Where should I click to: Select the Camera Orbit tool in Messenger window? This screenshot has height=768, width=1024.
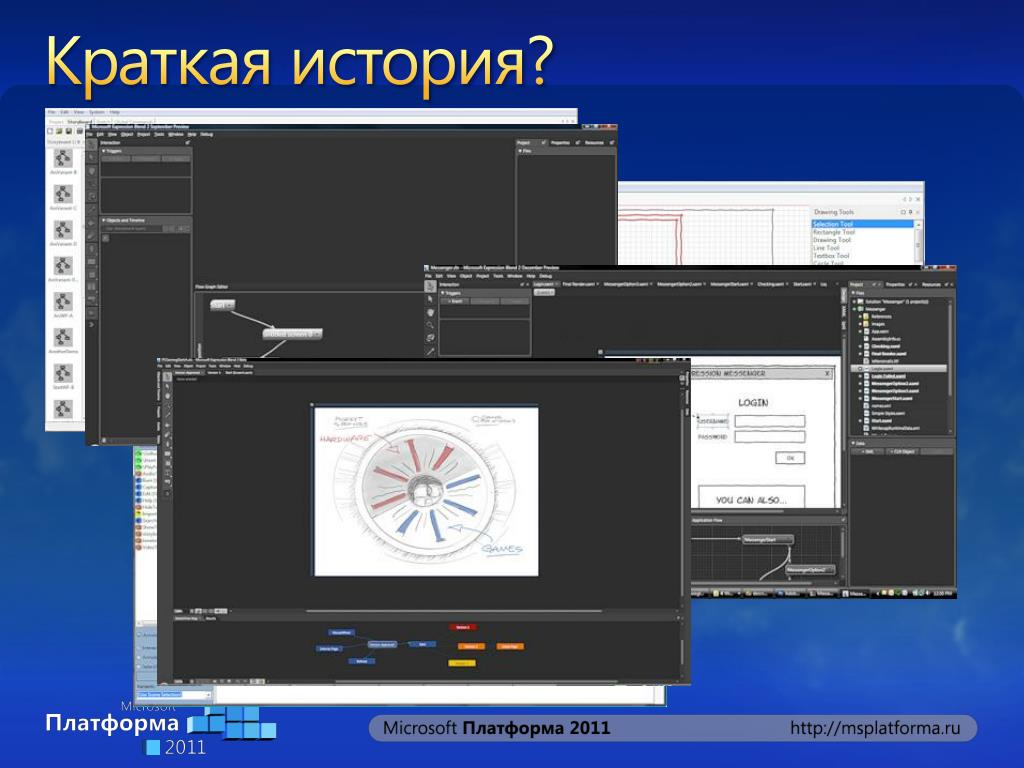(x=430, y=338)
